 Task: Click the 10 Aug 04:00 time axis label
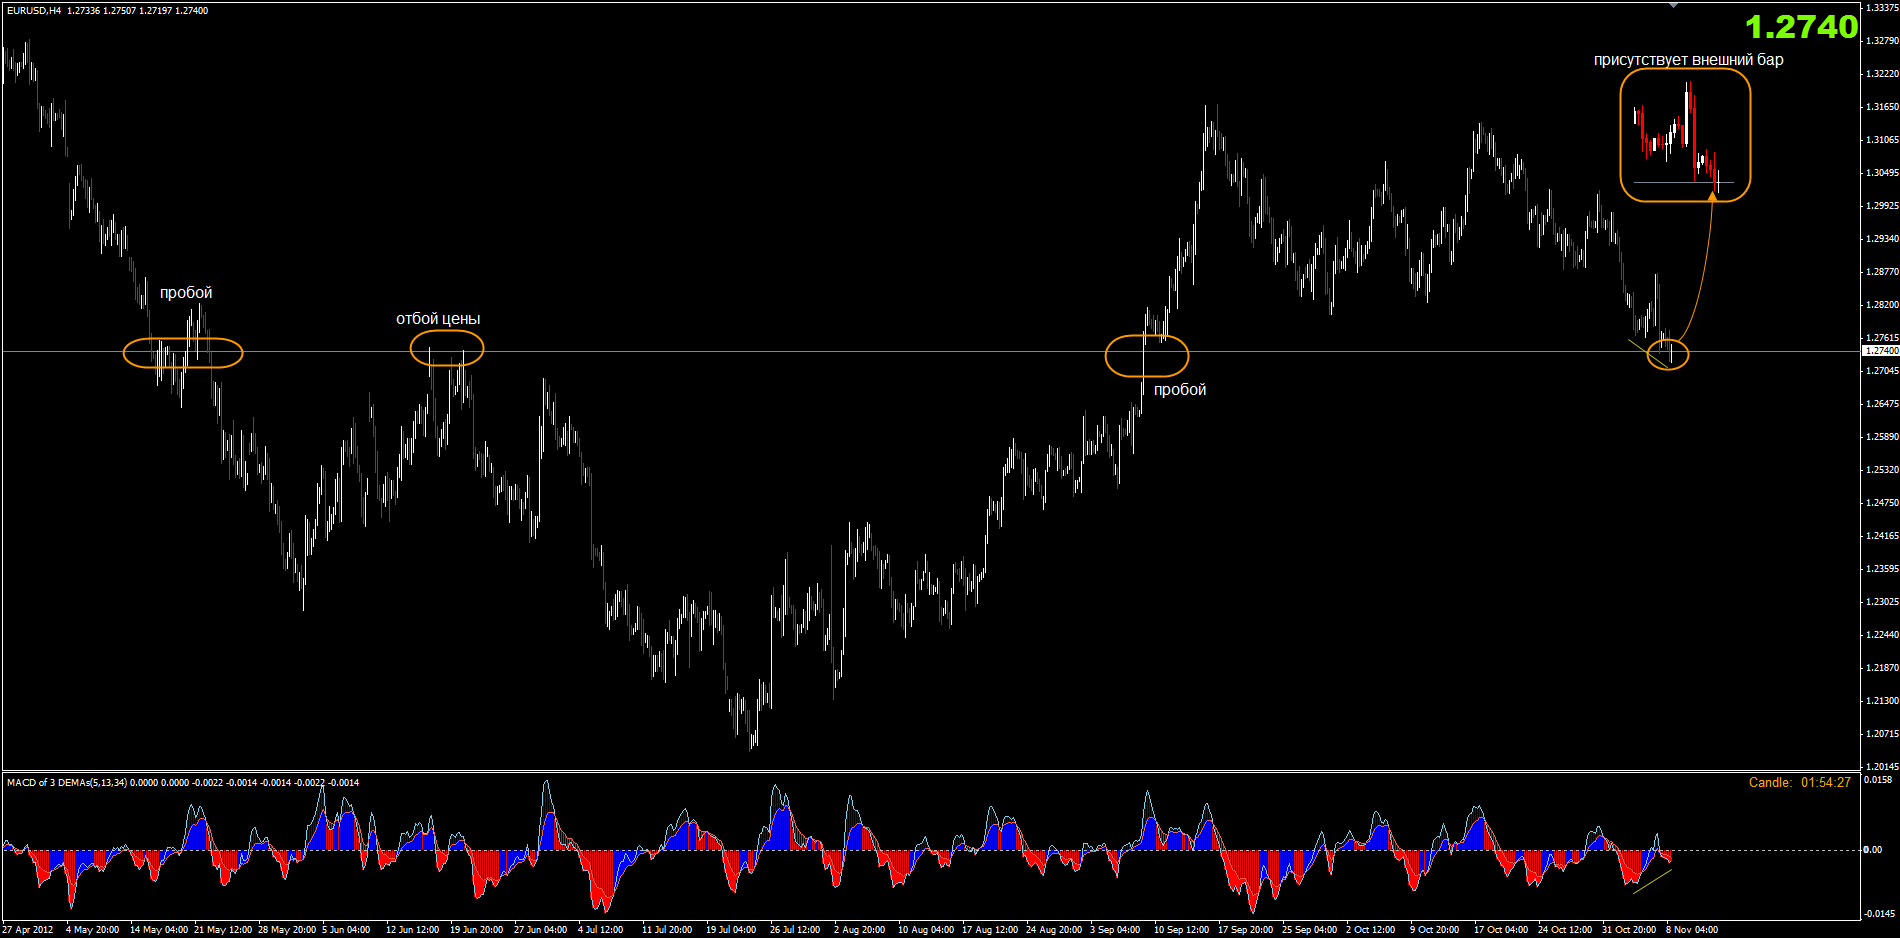tap(926, 930)
